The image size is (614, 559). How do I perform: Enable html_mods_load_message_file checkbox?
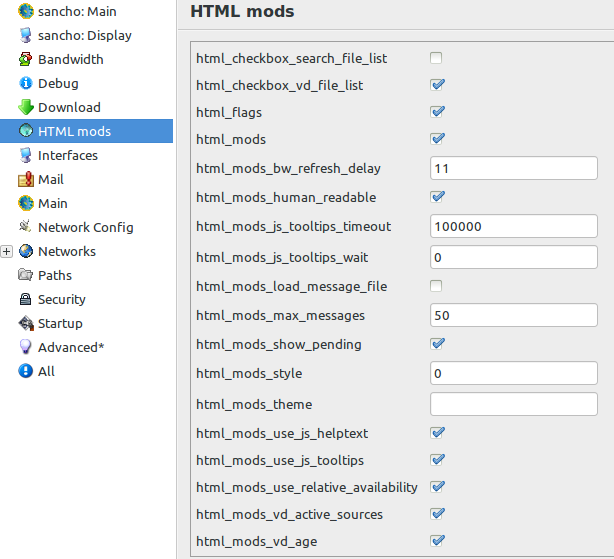pyautogui.click(x=436, y=286)
